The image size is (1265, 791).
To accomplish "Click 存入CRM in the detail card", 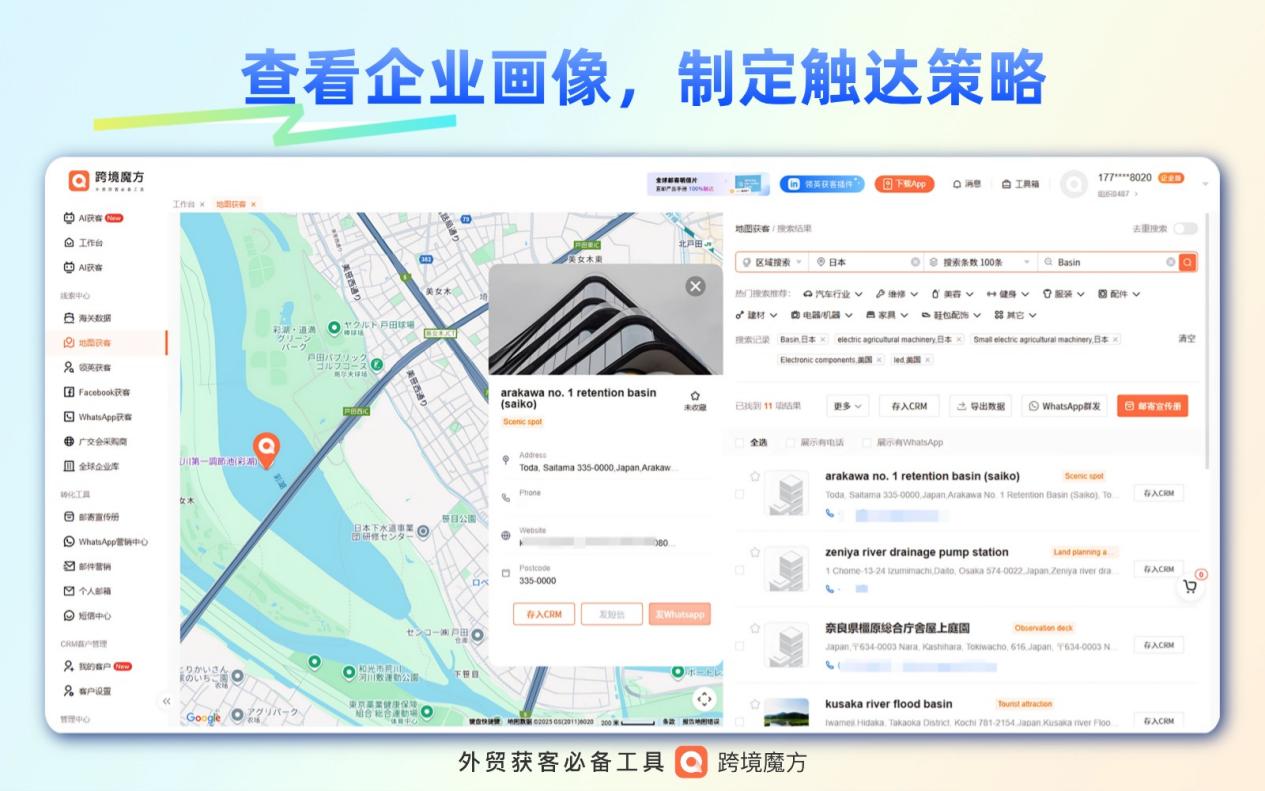I will [544, 614].
